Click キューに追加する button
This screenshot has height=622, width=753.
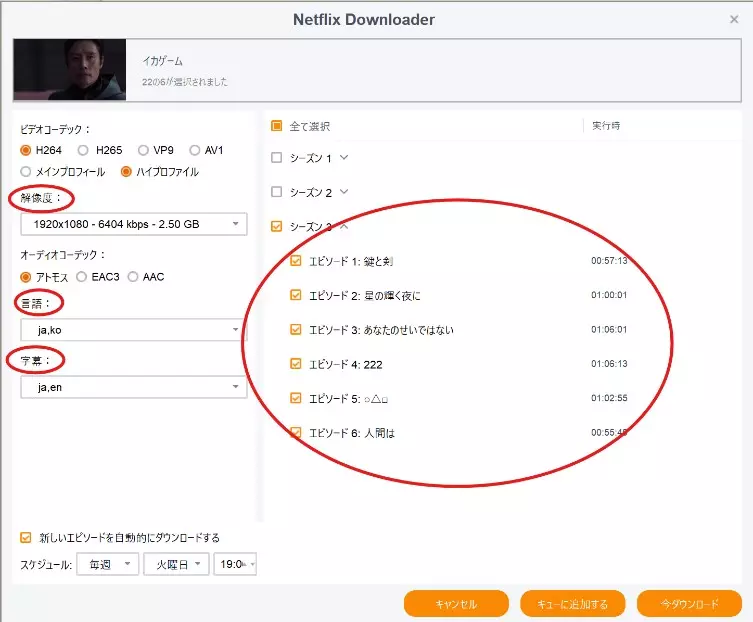coord(572,604)
